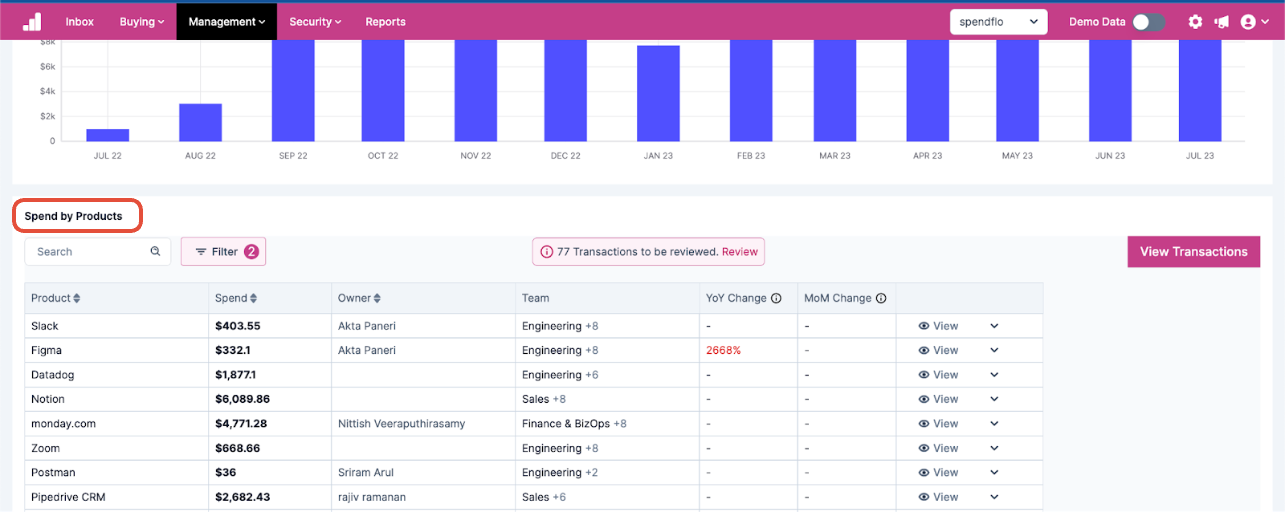The width and height of the screenshot is (1285, 512).
Task: Expand the Zoom row chevron
Action: (994, 448)
